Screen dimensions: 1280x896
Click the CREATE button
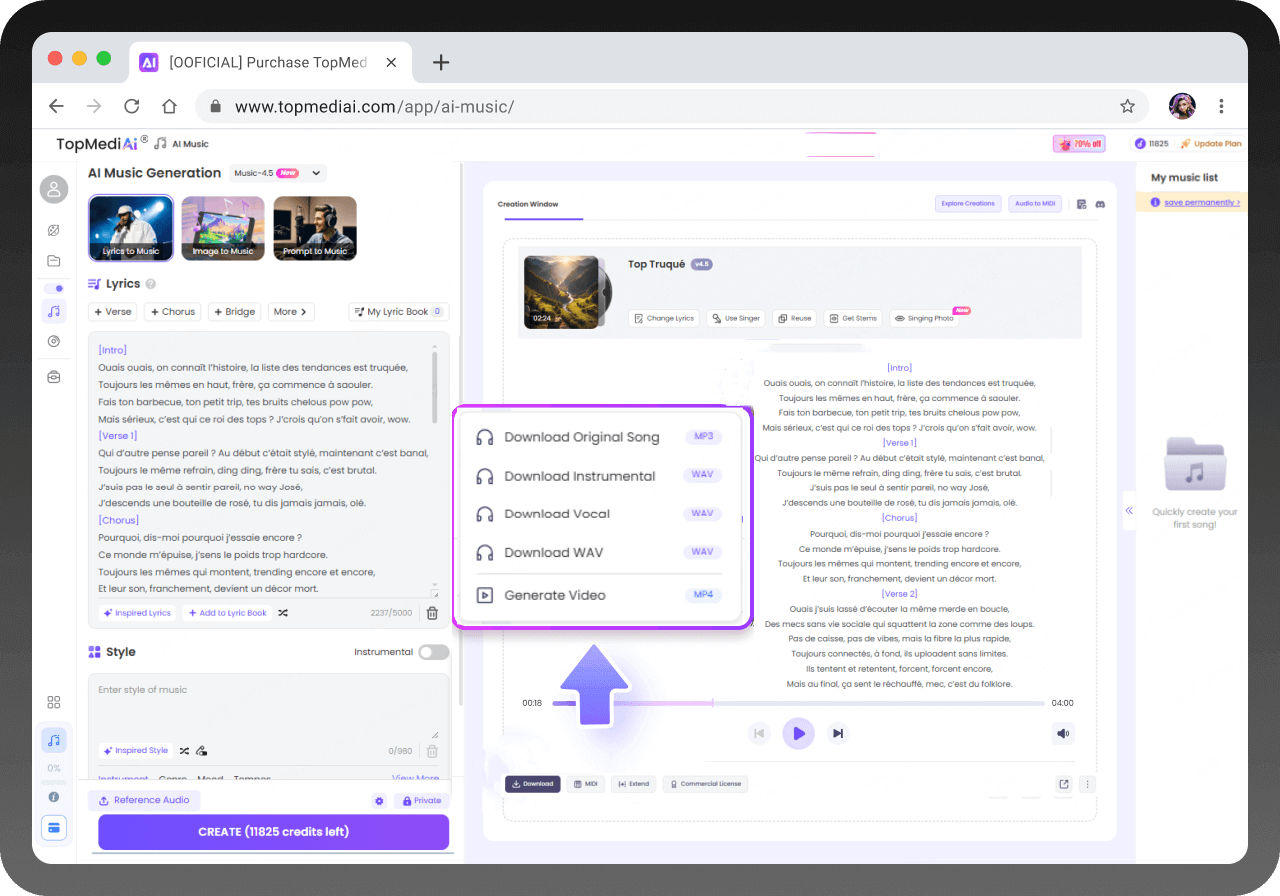pos(273,832)
